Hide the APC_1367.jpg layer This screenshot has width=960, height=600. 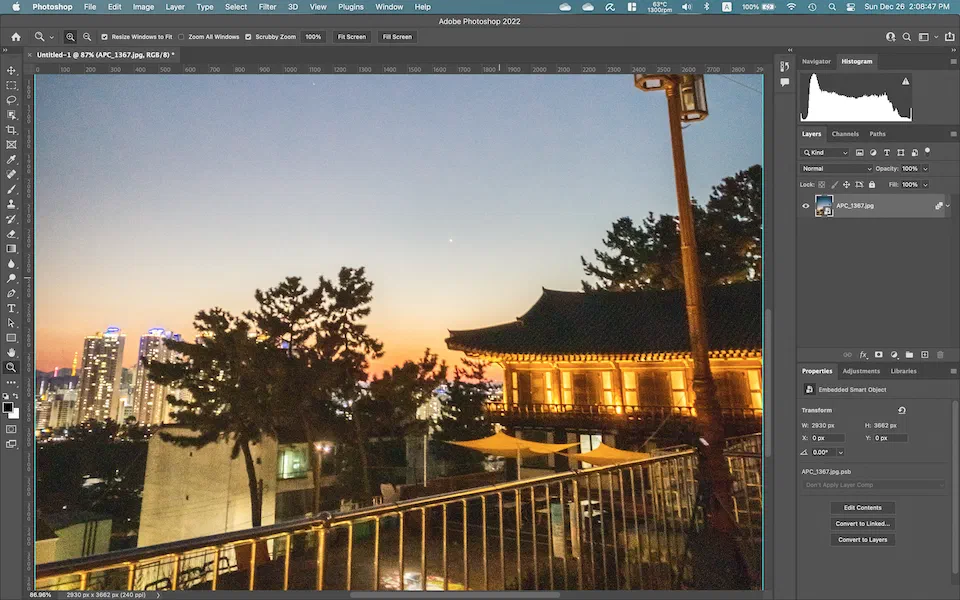tap(806, 206)
